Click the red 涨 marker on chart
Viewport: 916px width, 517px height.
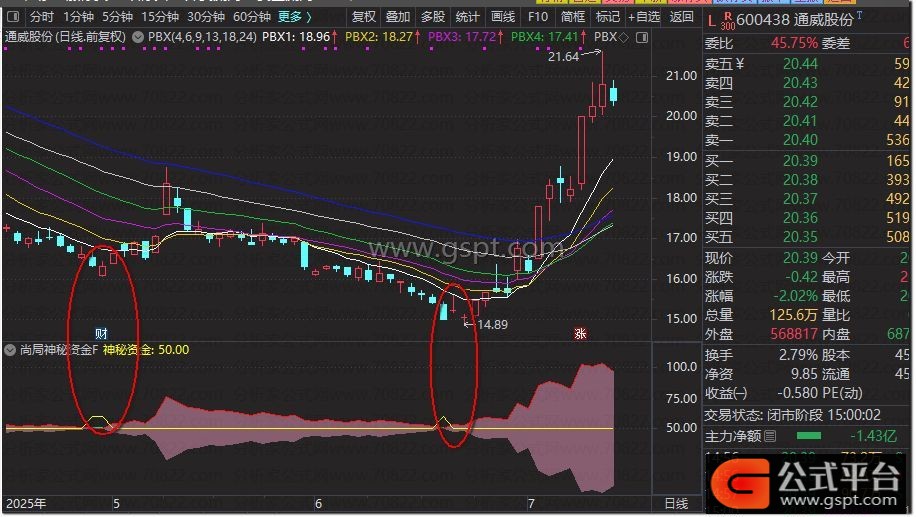[x=579, y=334]
